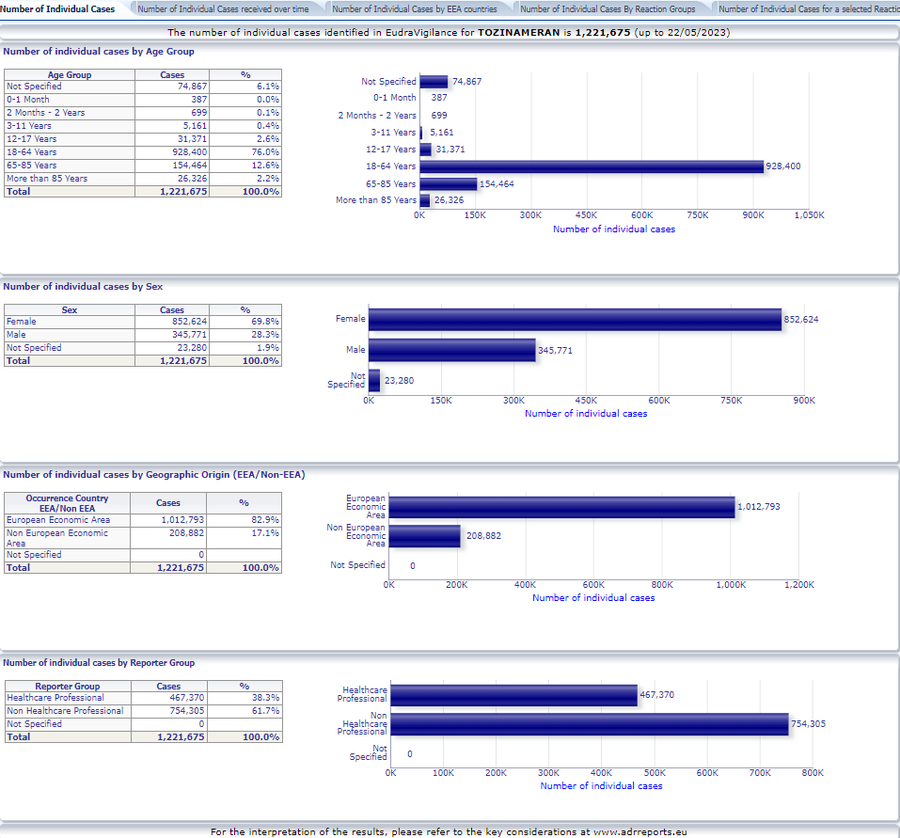Image resolution: width=900 pixels, height=838 pixels.
Task: Open Individual Cases by EEA countries tab
Action: [414, 9]
